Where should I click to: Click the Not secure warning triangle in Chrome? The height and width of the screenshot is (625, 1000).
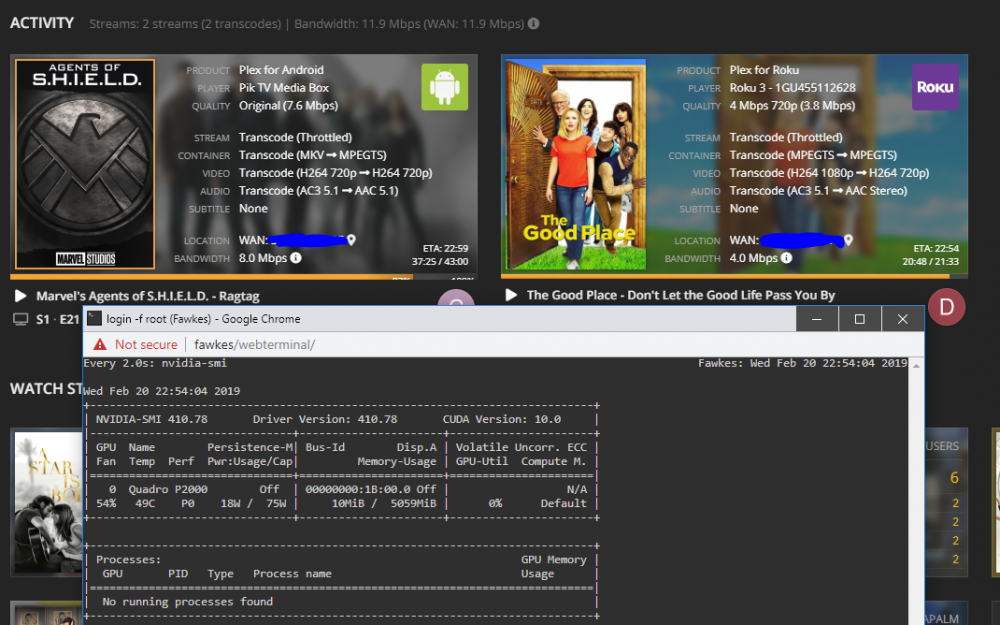click(x=100, y=344)
